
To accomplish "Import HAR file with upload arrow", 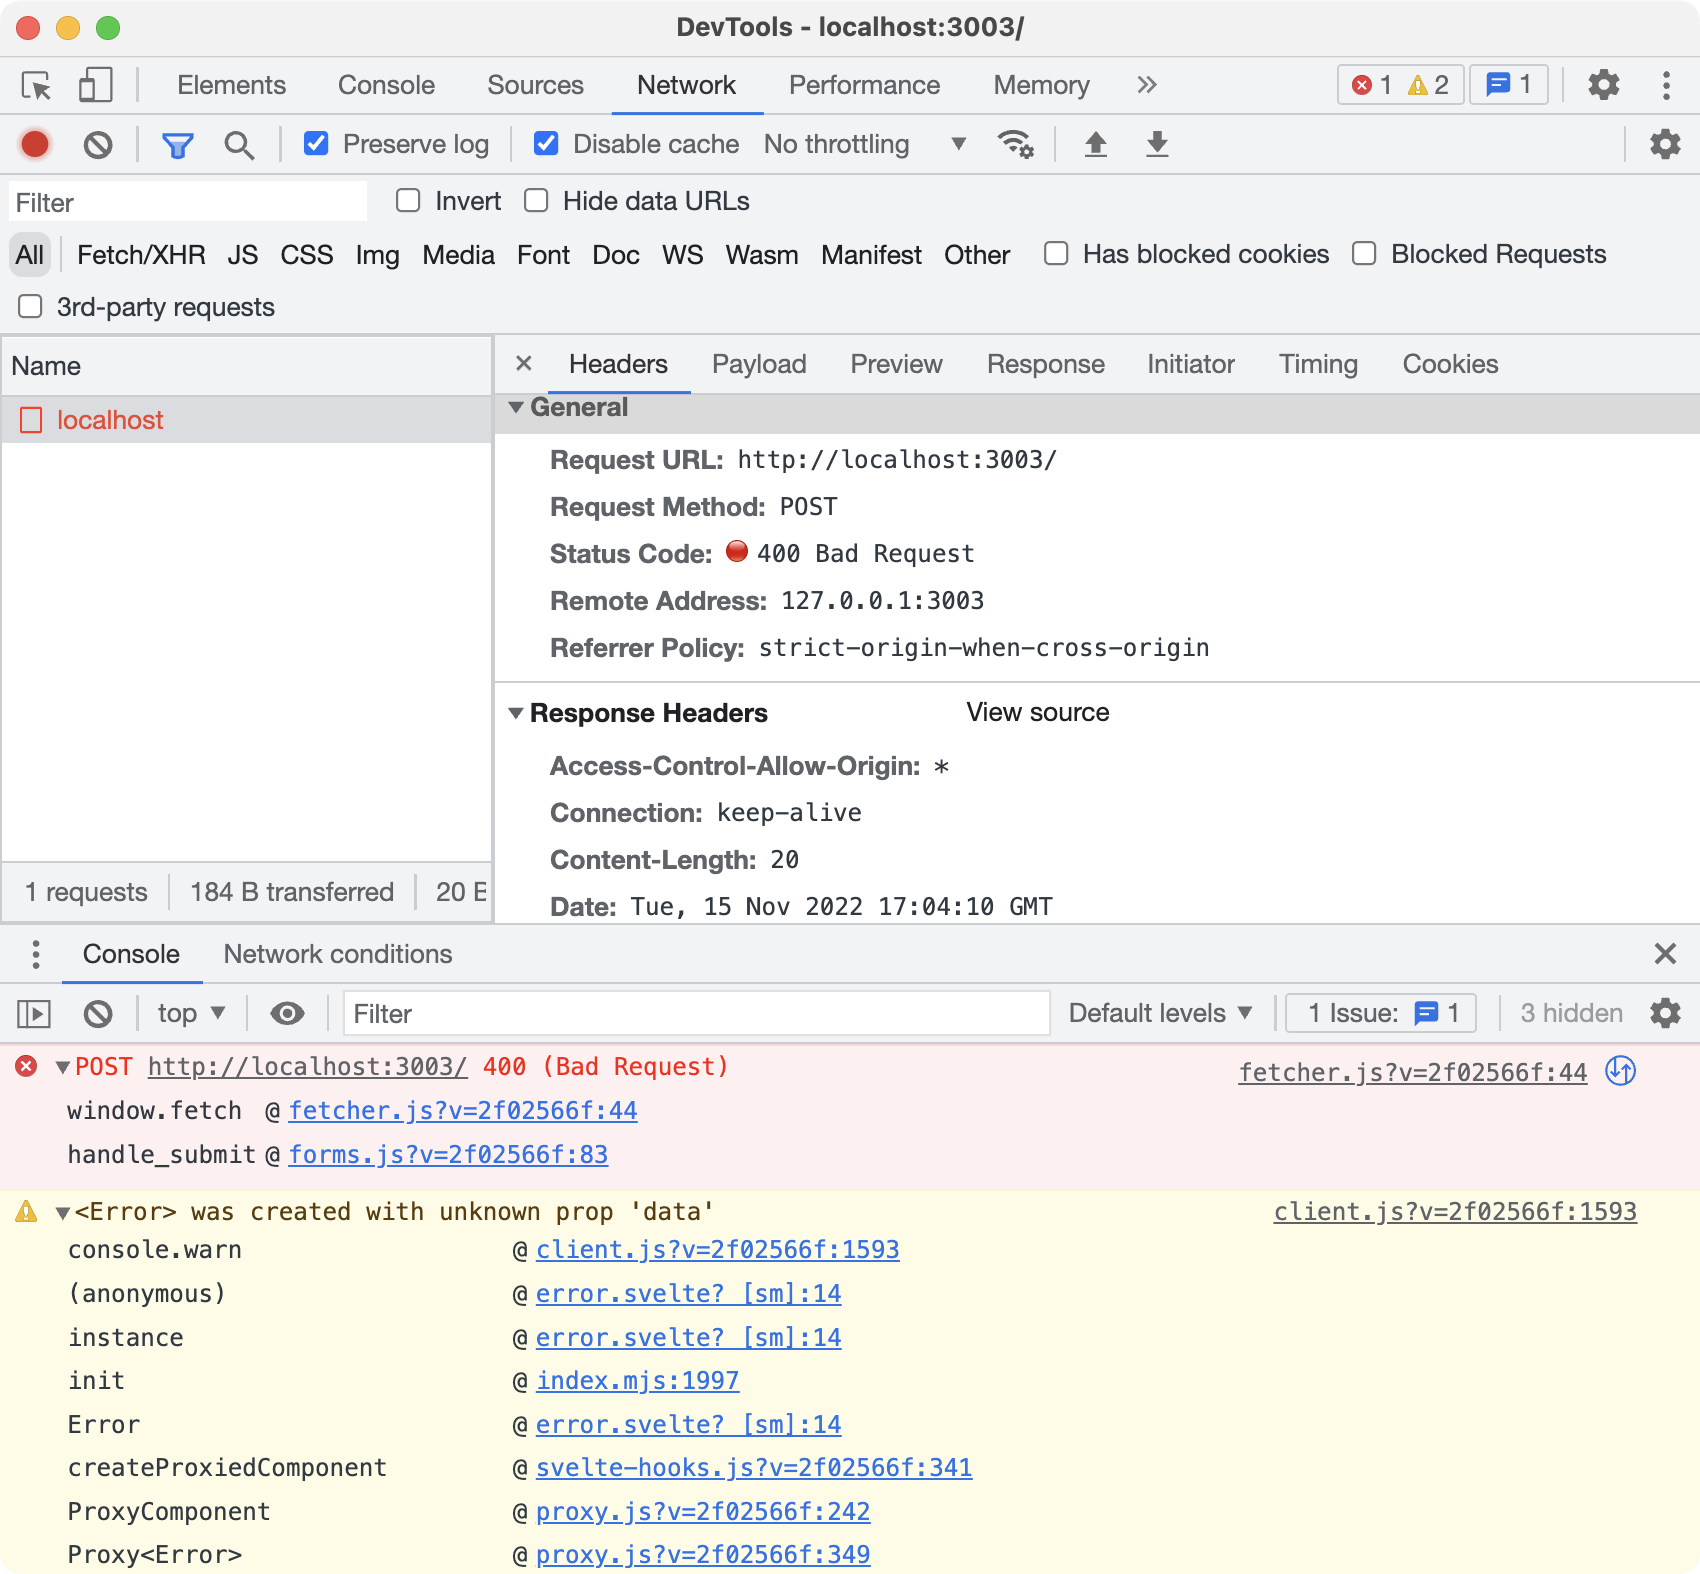I will [x=1096, y=144].
